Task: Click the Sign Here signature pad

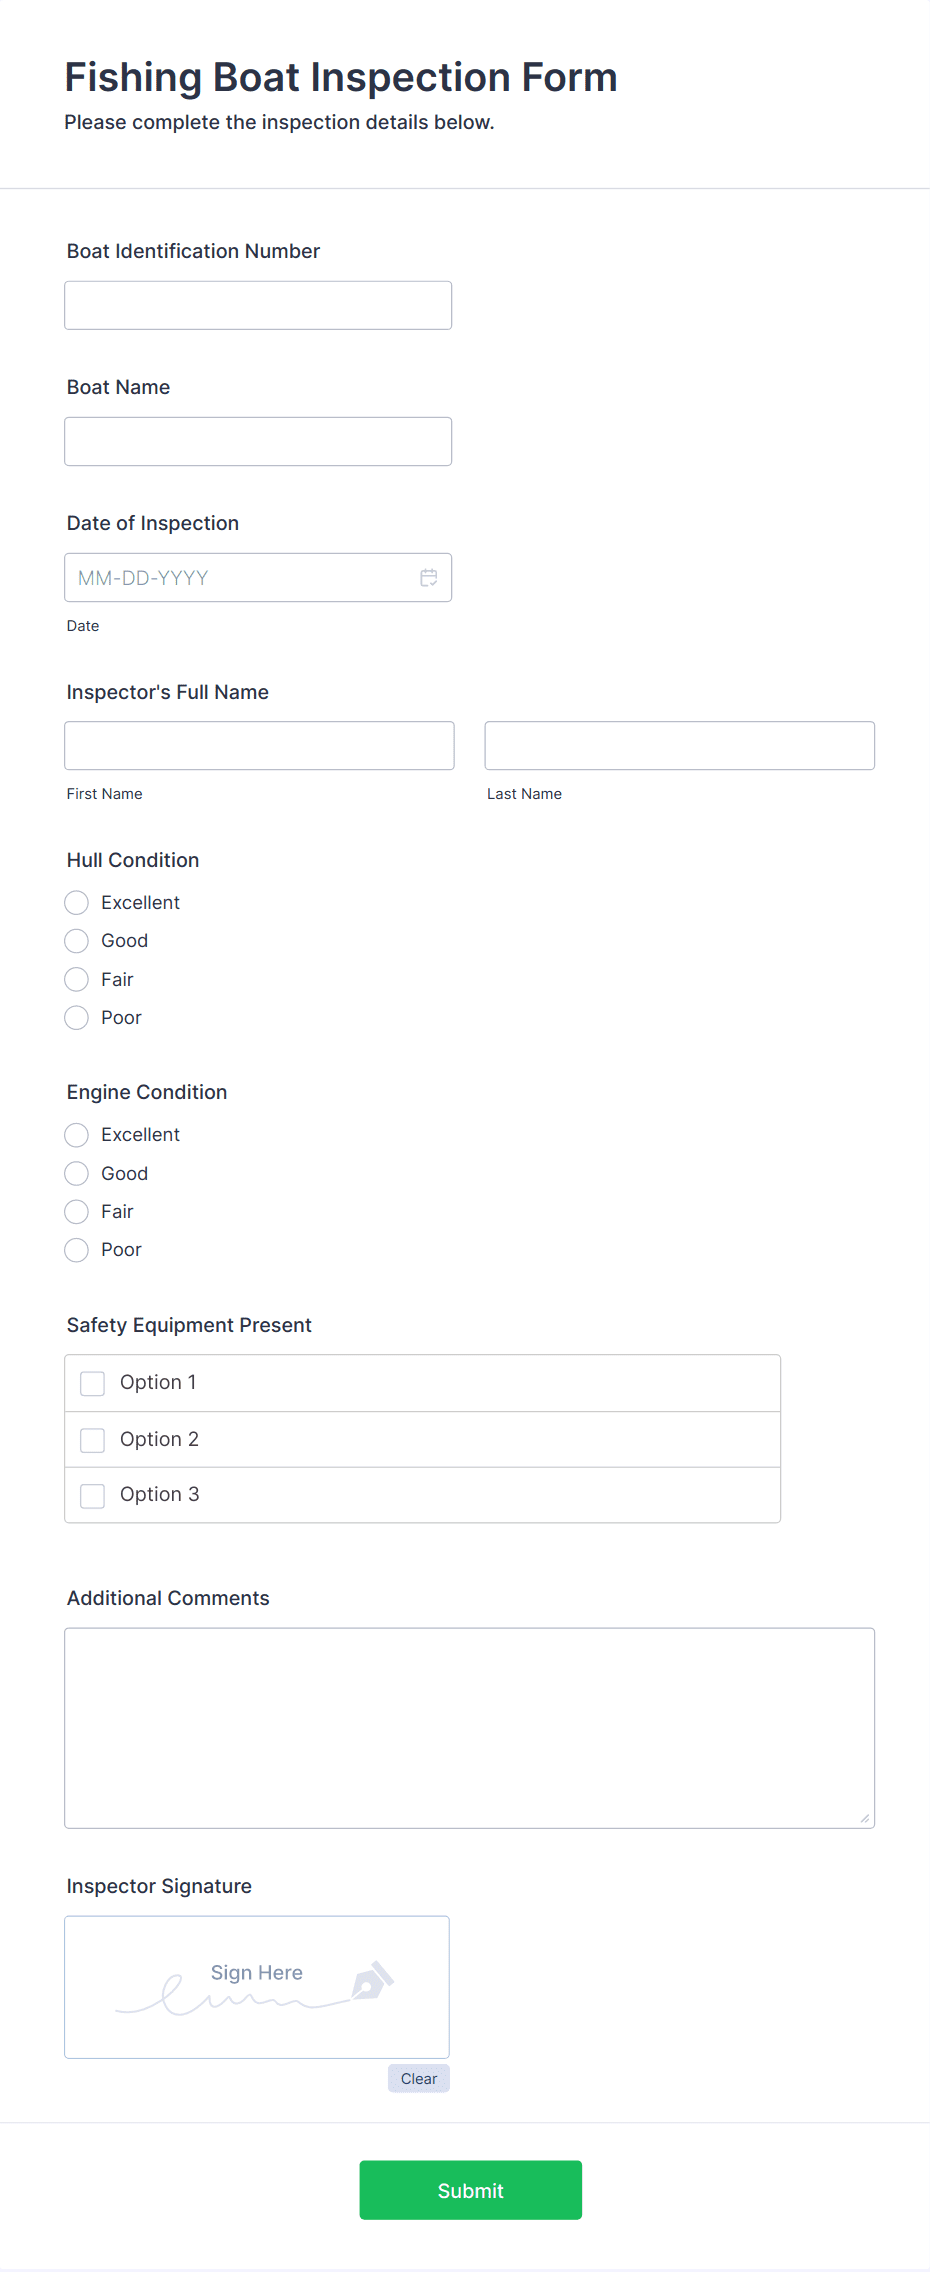Action: point(256,1986)
